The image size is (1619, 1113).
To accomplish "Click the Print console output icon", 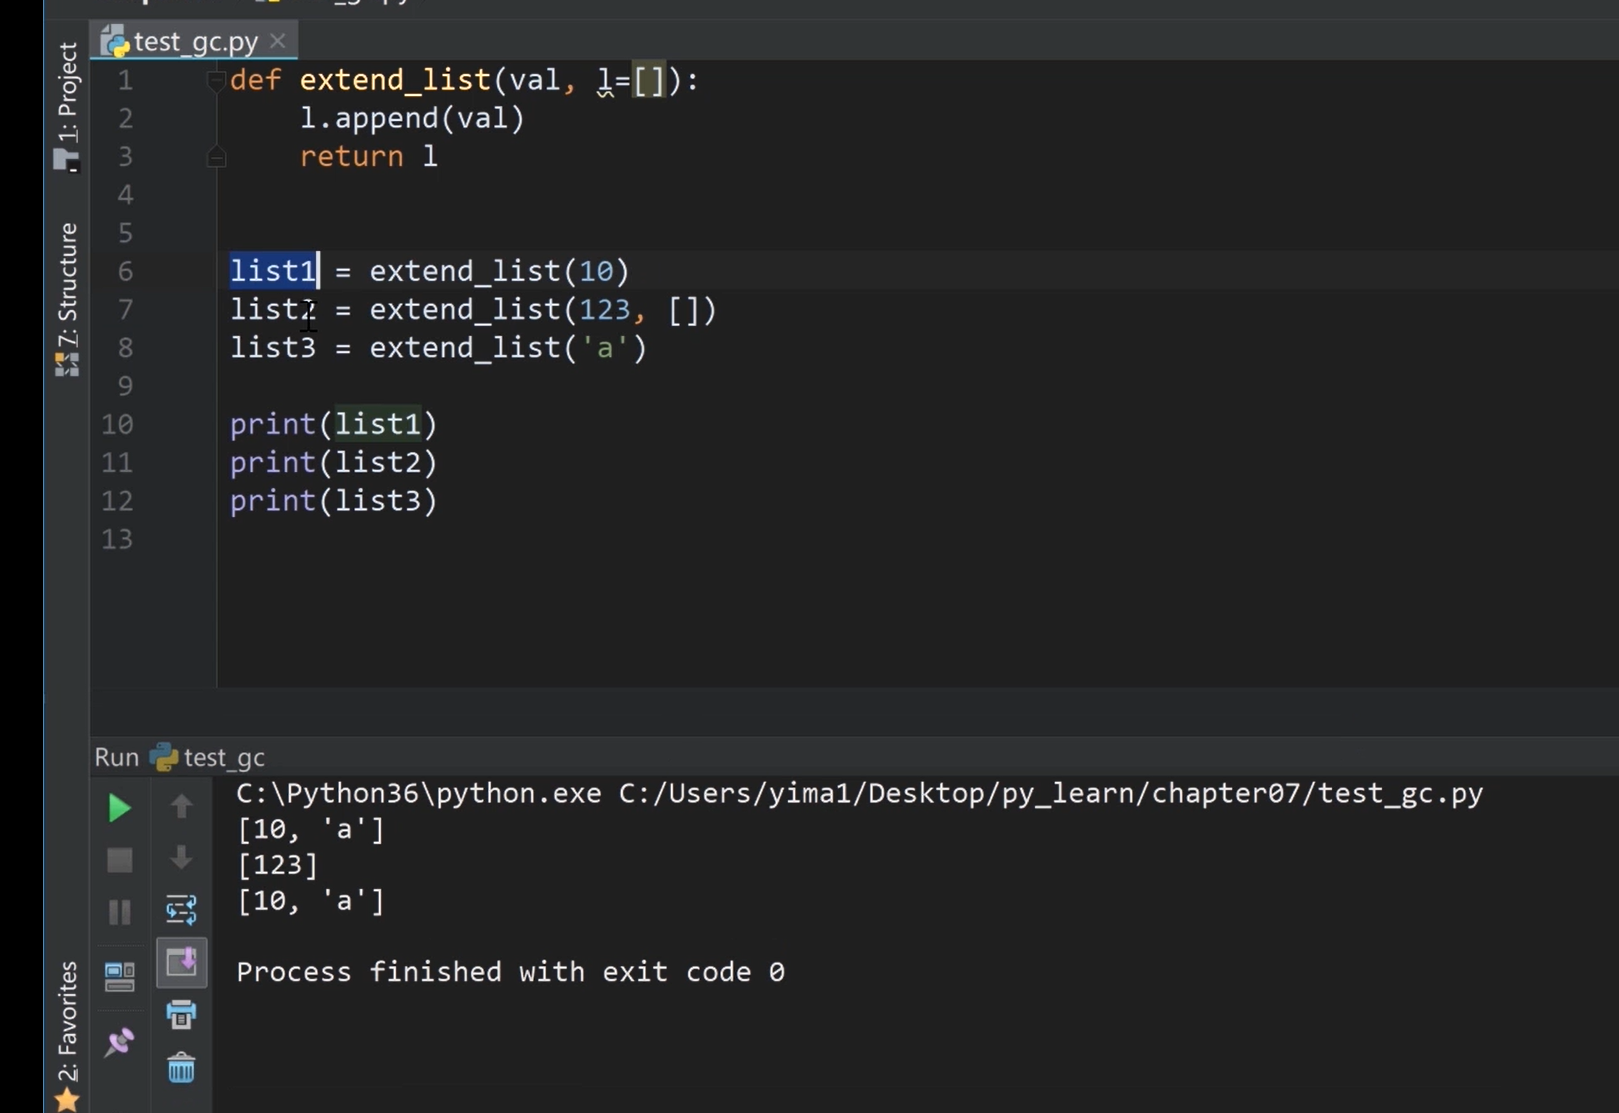I will click(x=181, y=1015).
